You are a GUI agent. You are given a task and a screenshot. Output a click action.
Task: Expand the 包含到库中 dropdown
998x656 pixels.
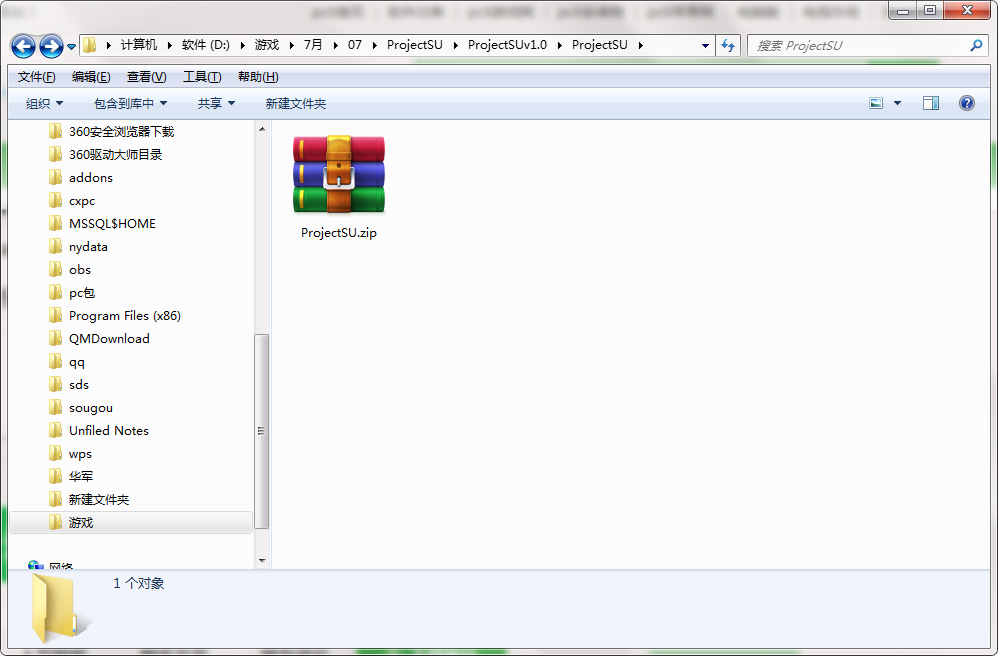click(x=130, y=103)
